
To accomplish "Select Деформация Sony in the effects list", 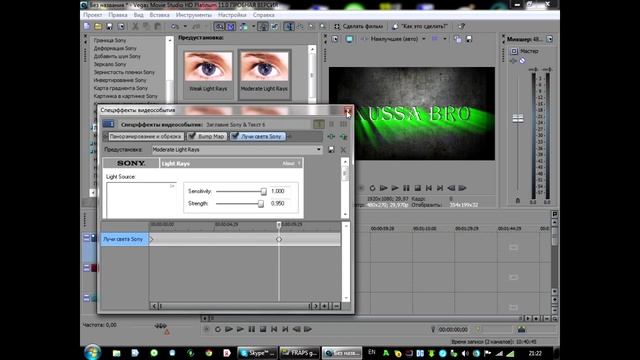I will coord(115,49).
